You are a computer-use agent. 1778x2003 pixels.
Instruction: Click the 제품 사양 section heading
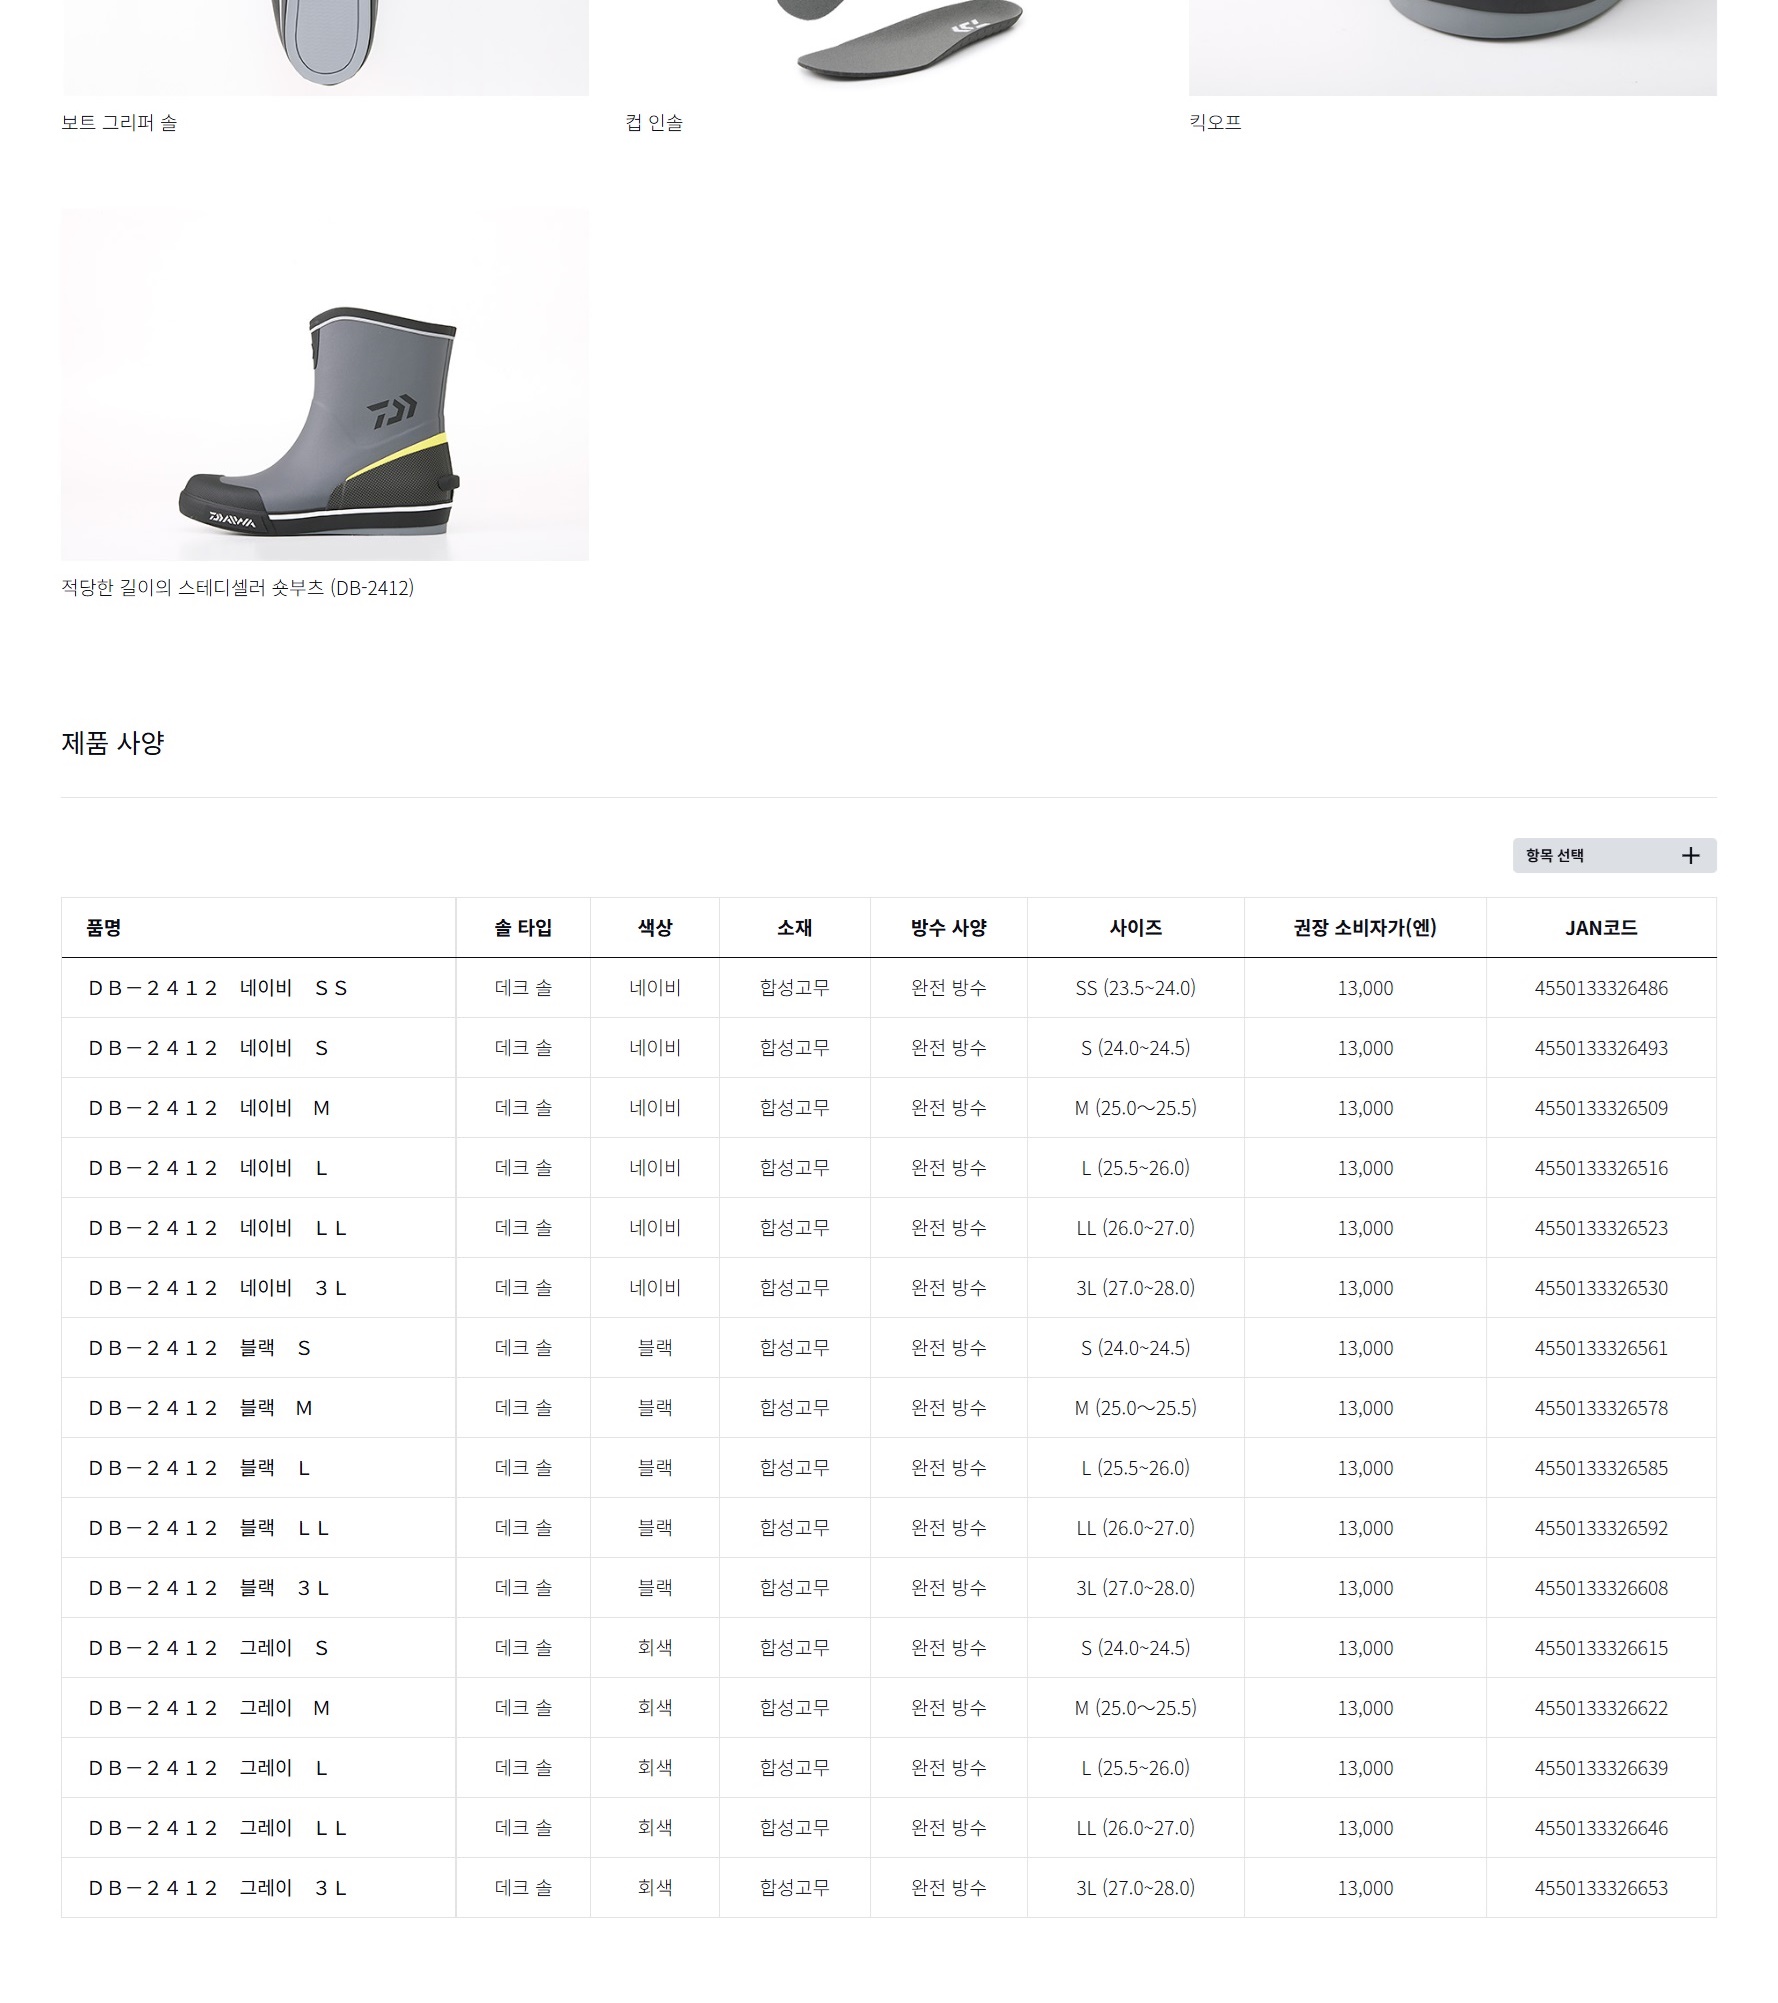click(113, 743)
